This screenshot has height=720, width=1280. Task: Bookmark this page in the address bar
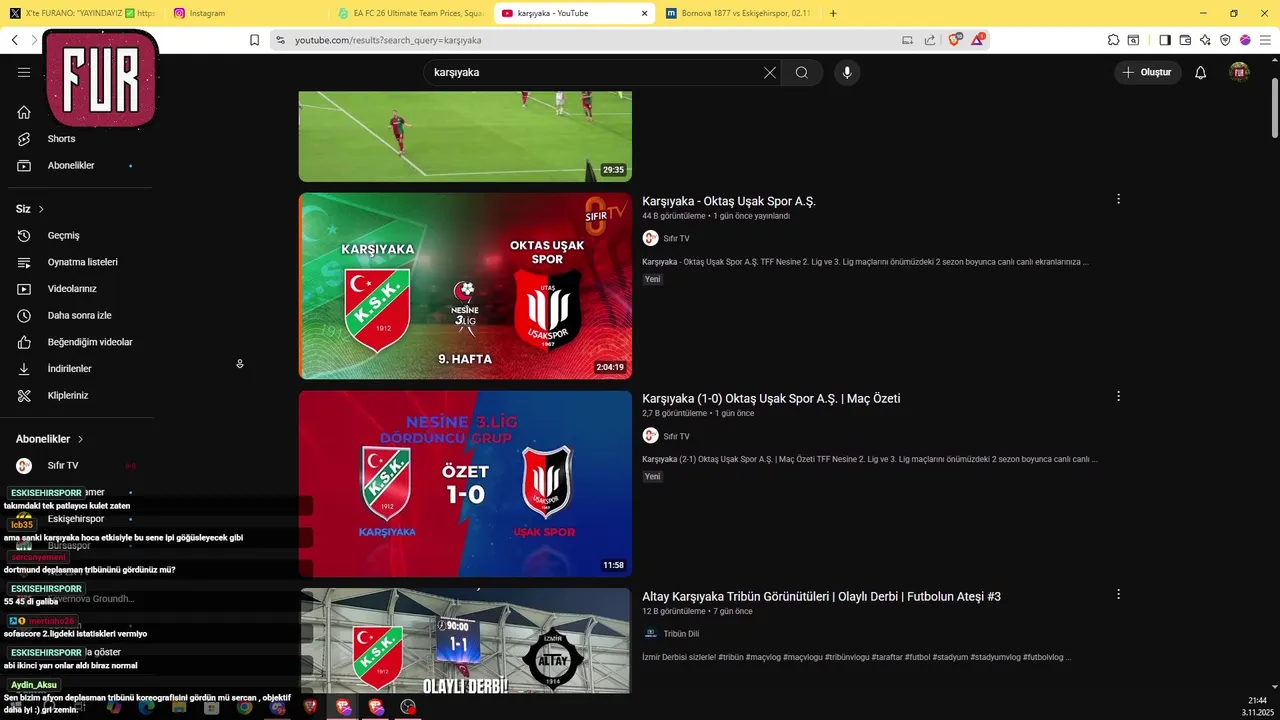click(x=254, y=40)
